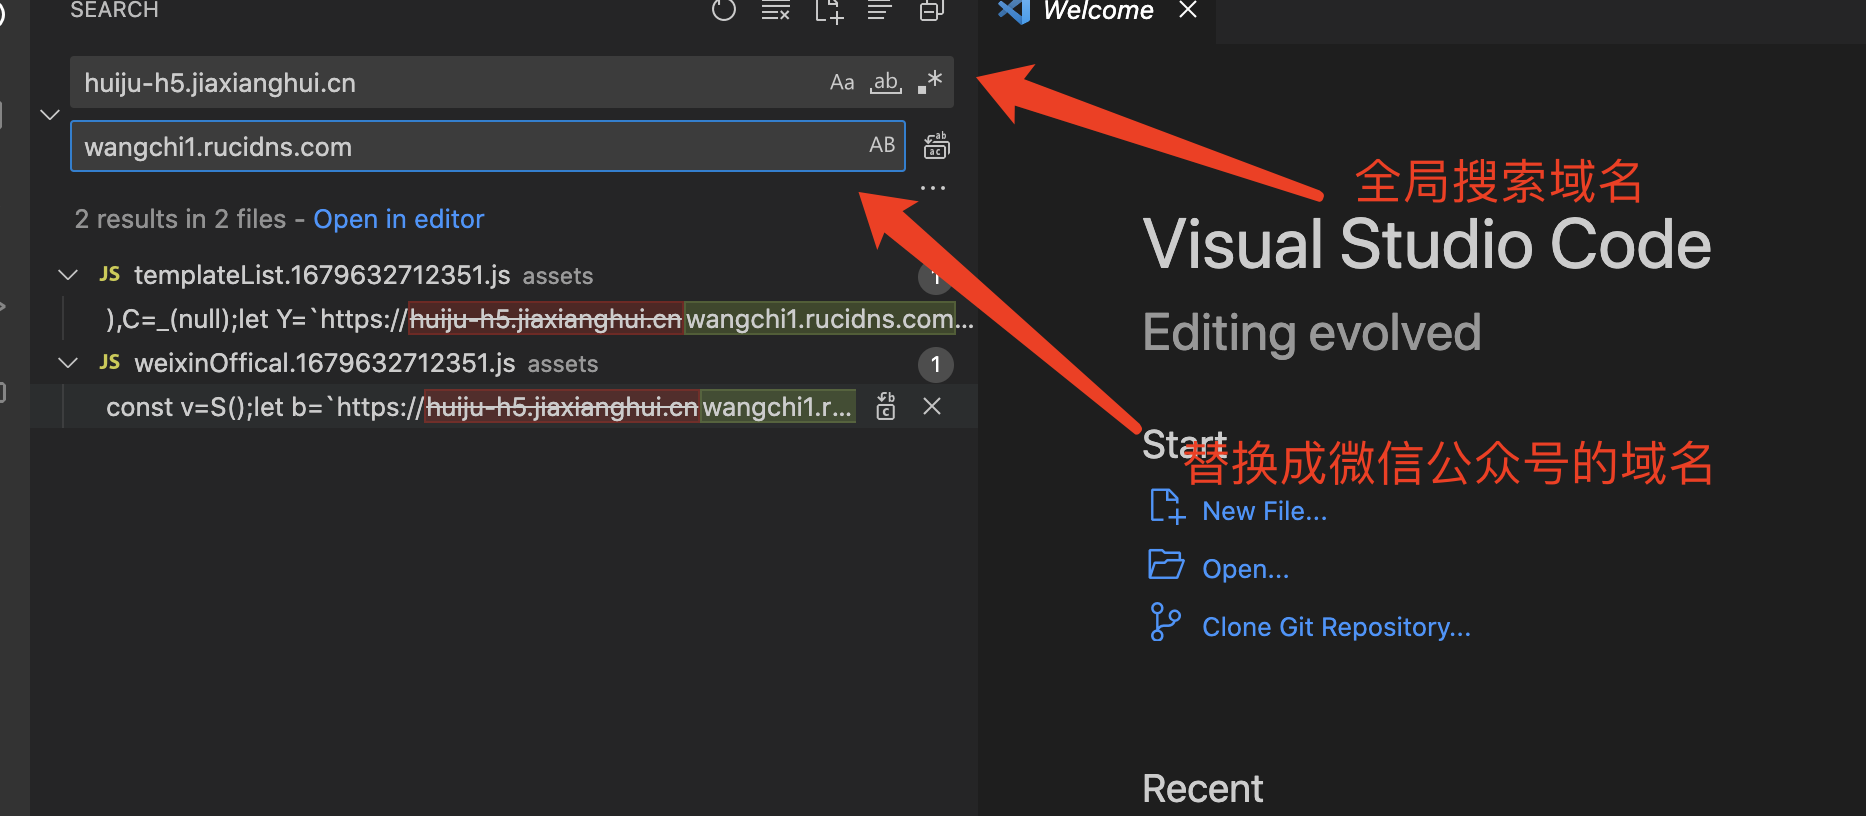1866x816 pixels.
Task: Click the Refresh search results icon
Action: tap(724, 10)
